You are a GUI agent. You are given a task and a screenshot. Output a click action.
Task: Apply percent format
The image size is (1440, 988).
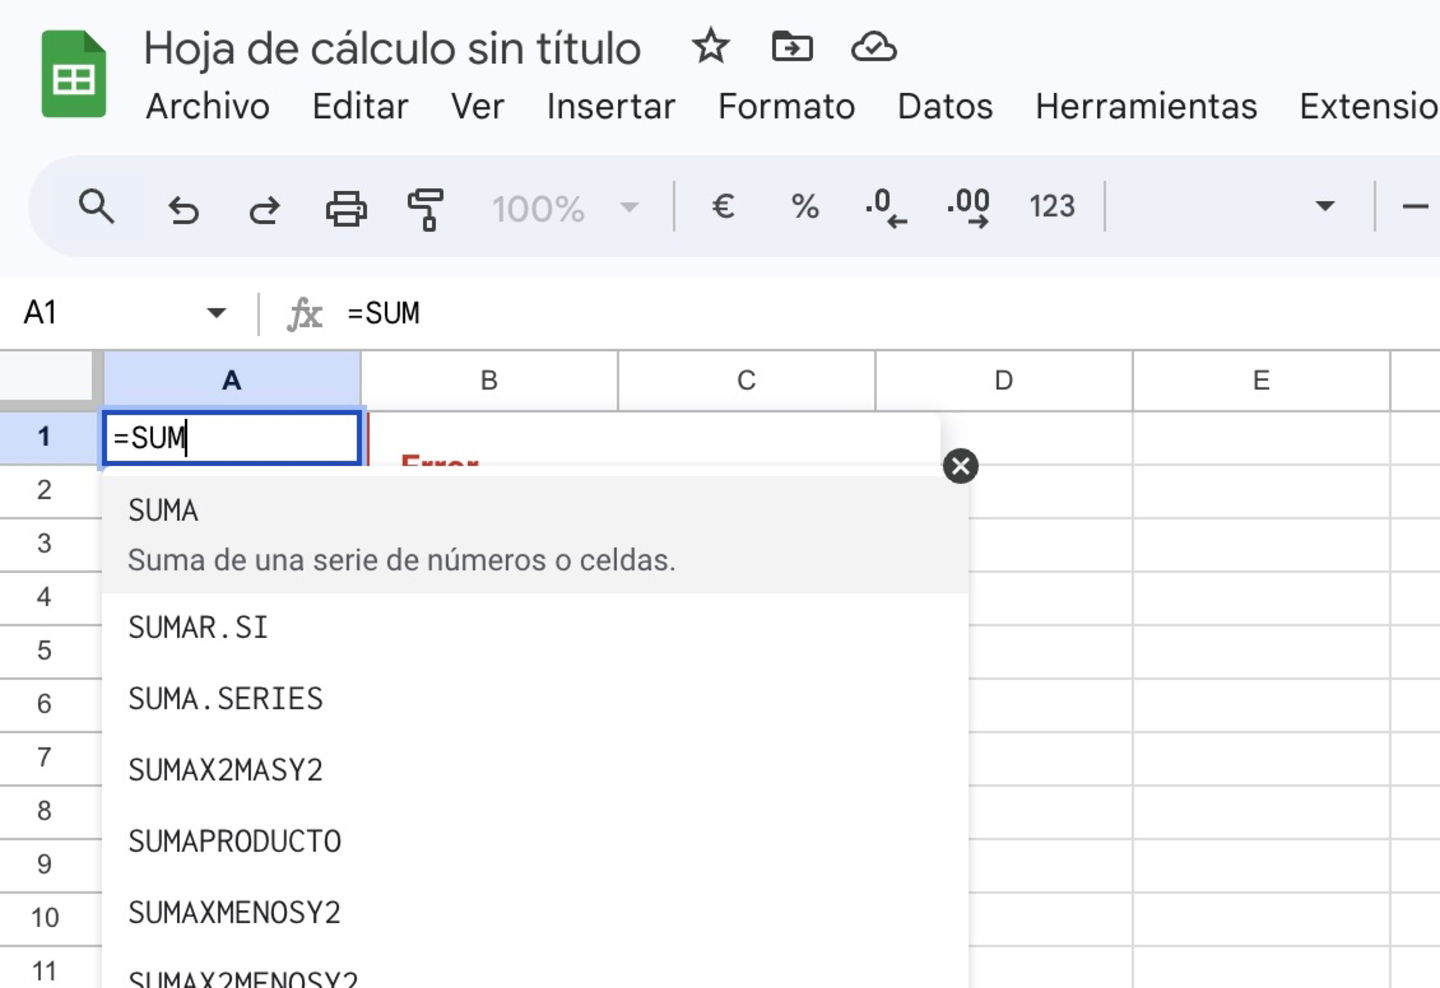(x=803, y=207)
